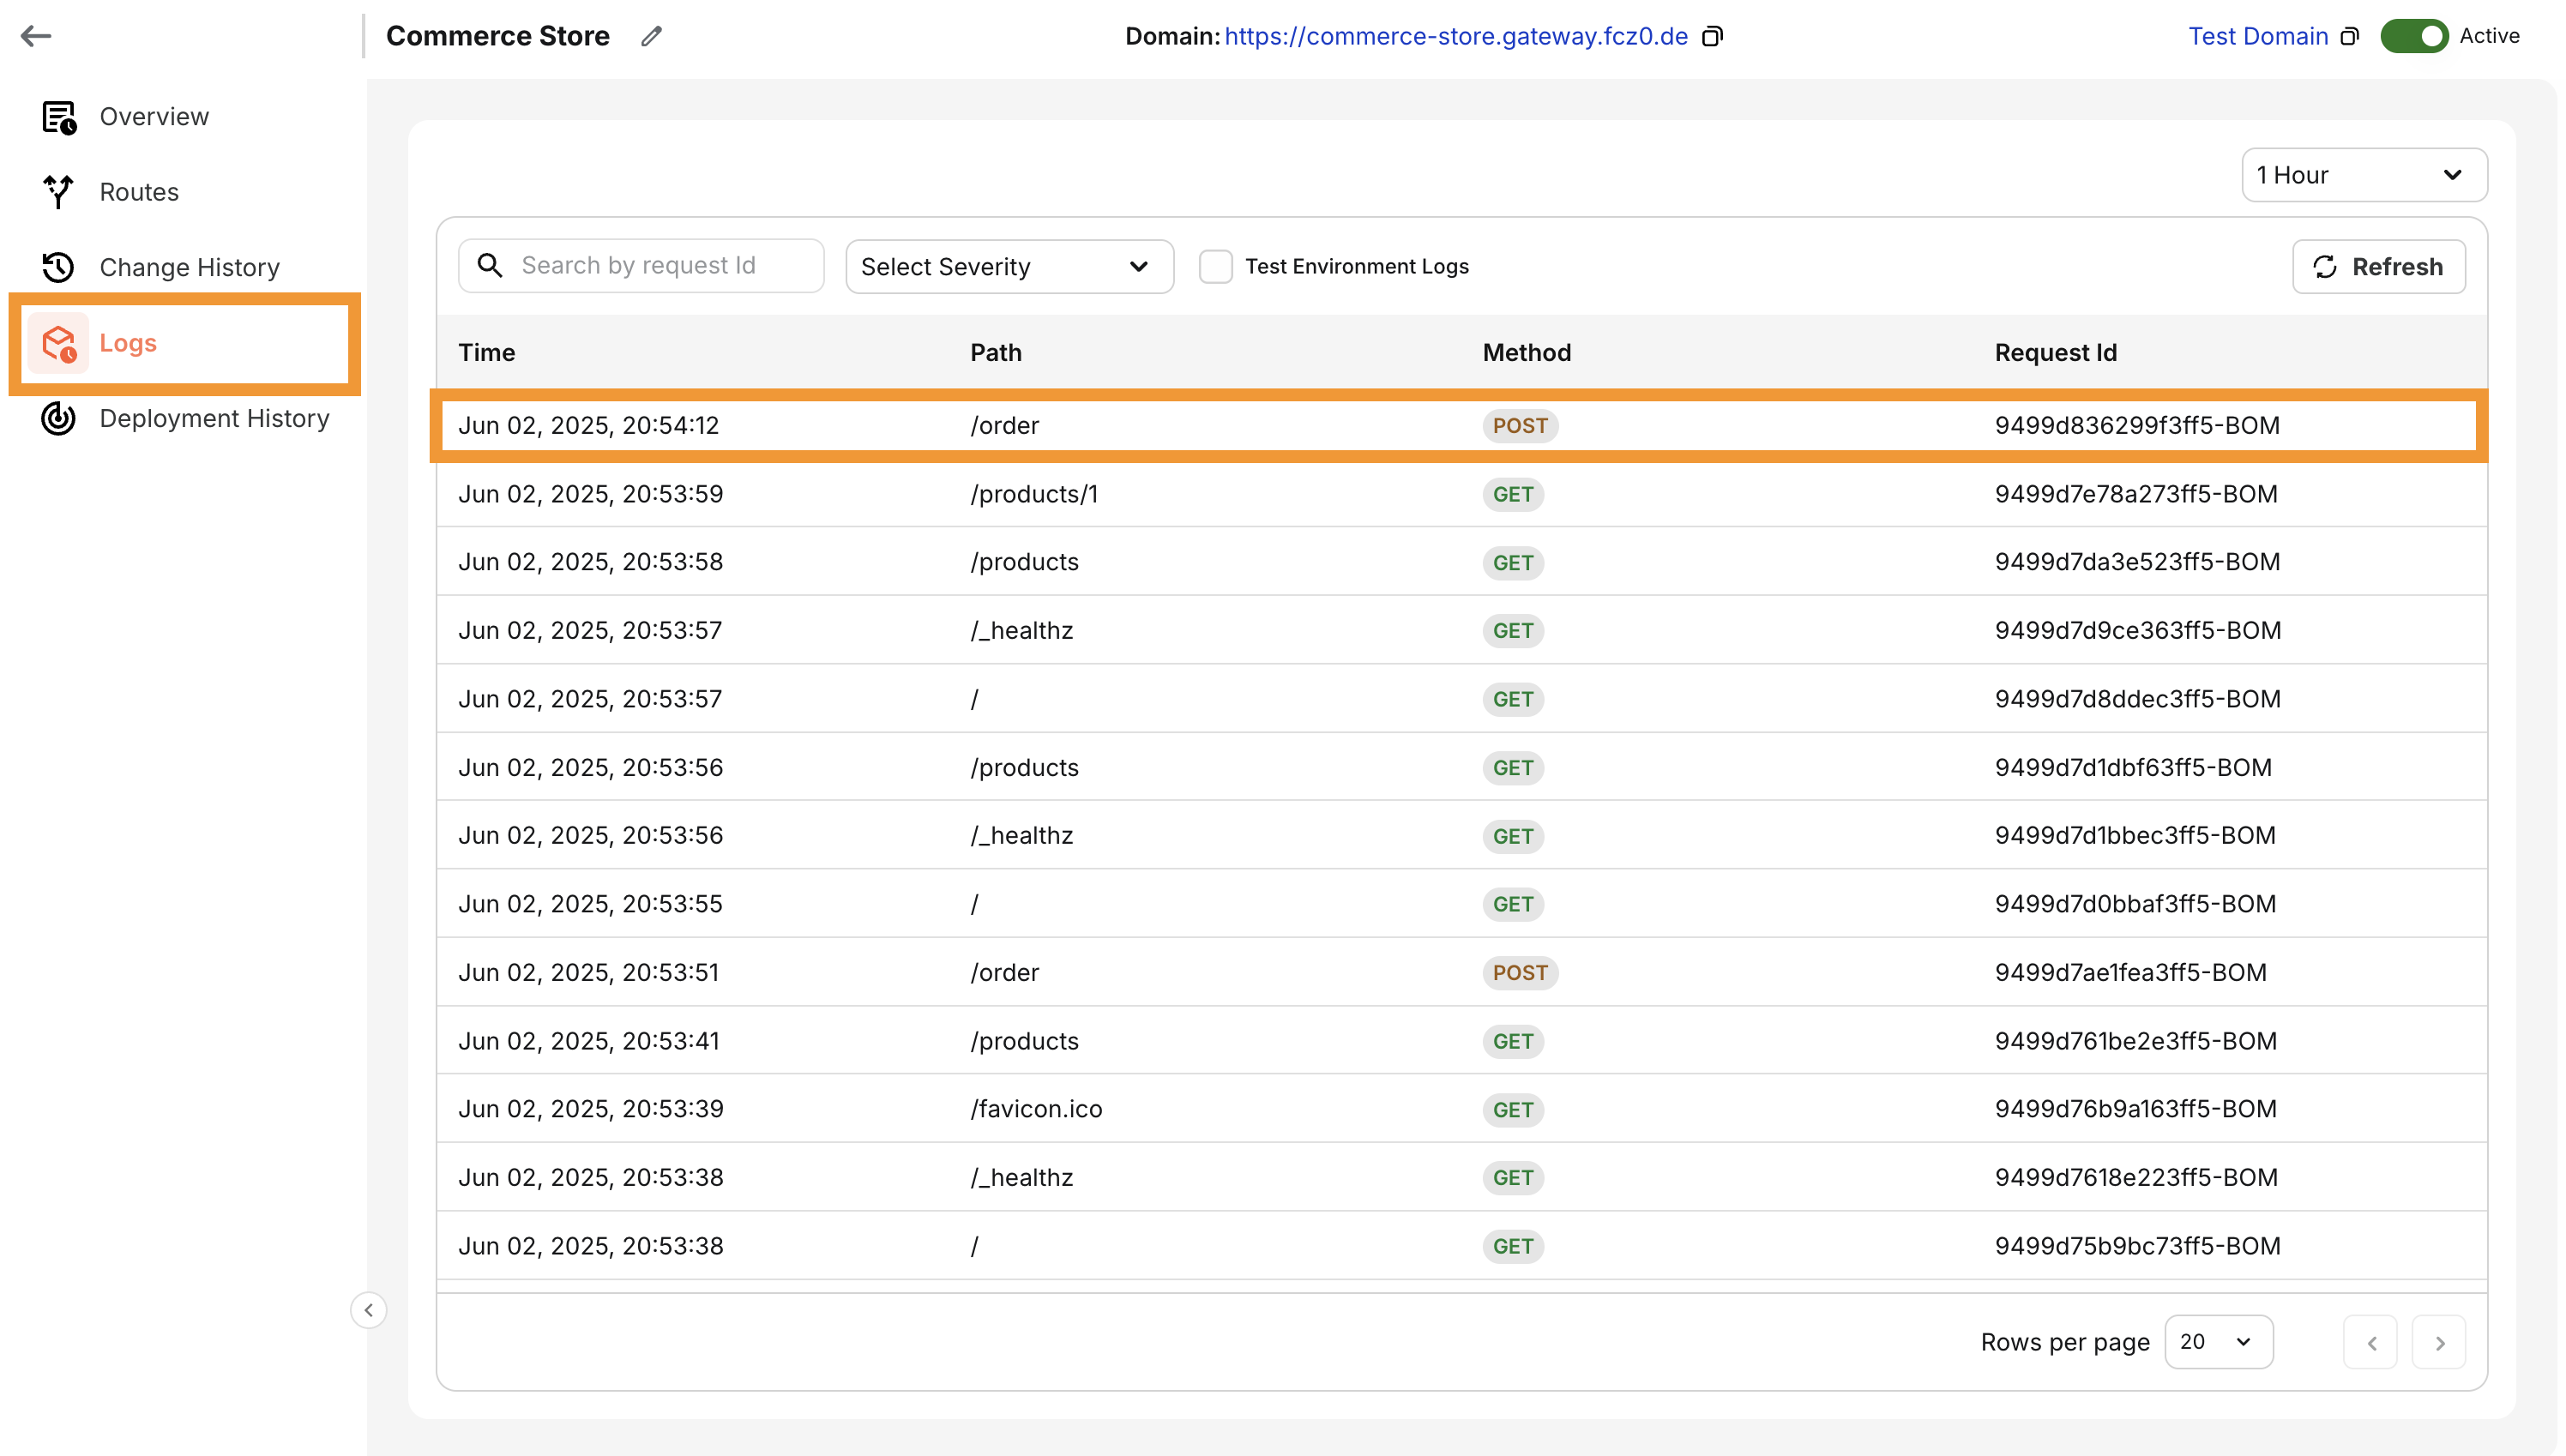Go back using the left arrow icon
2566x1456 pixels.
pyautogui.click(x=36, y=36)
